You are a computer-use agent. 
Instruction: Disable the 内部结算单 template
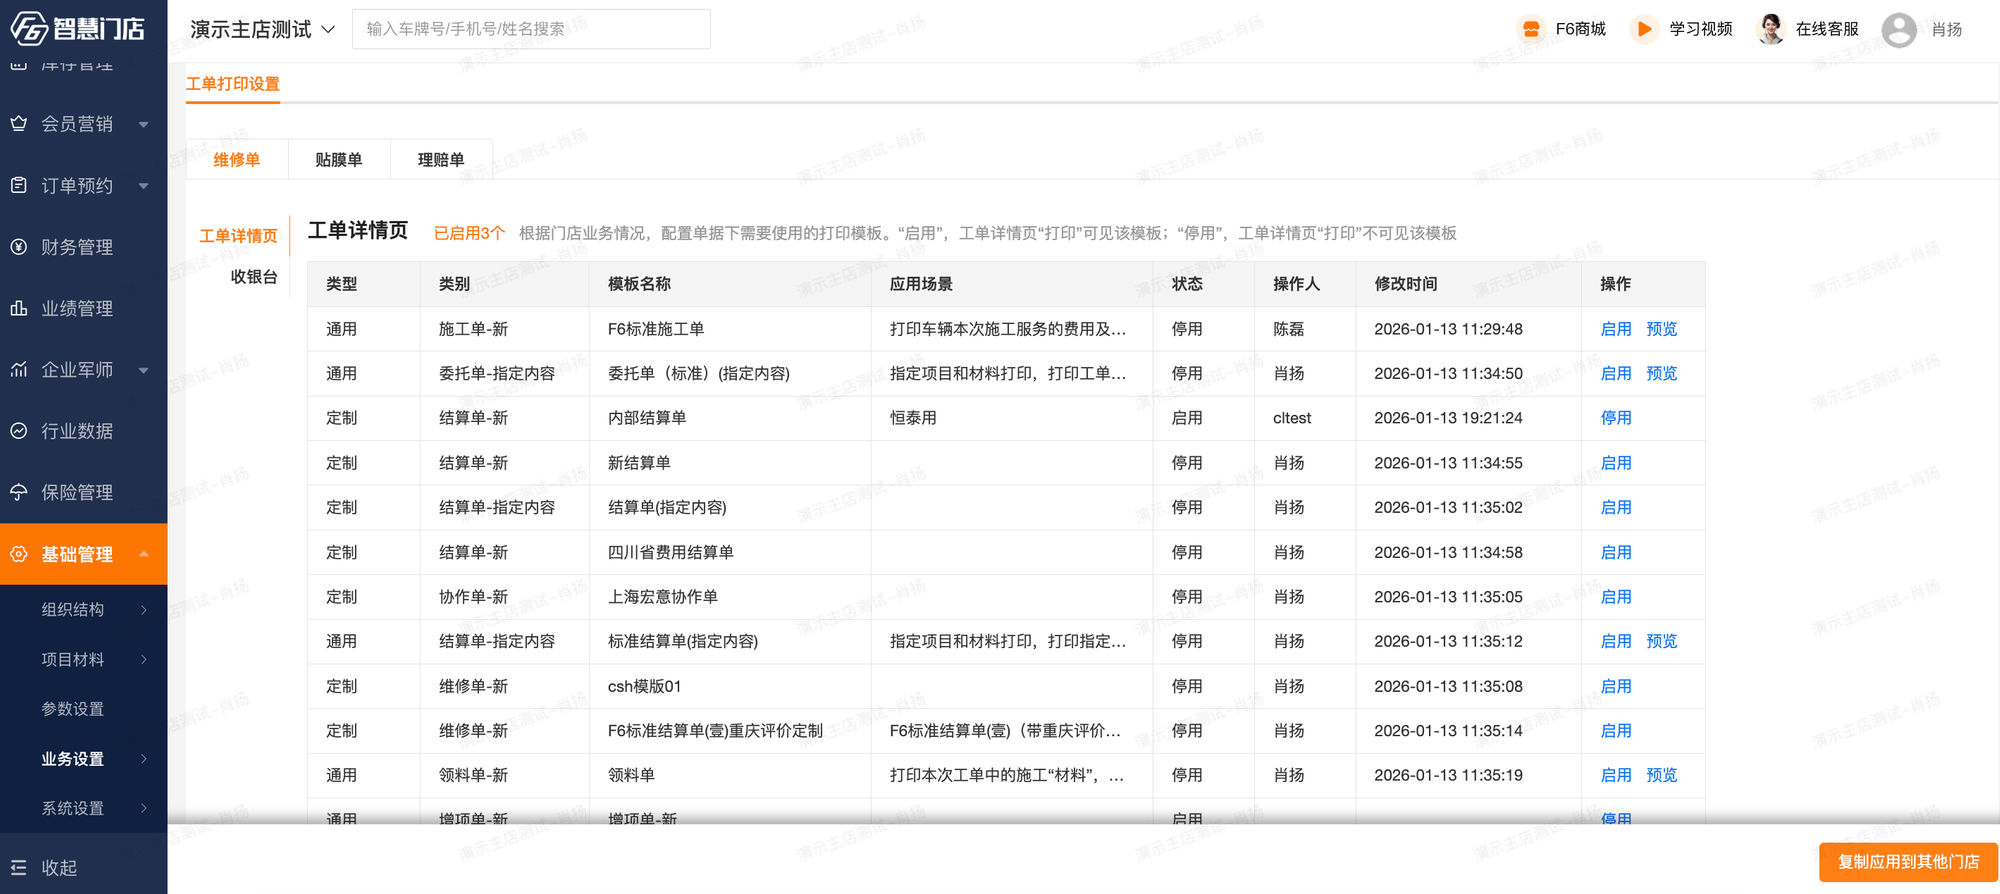tap(1615, 418)
